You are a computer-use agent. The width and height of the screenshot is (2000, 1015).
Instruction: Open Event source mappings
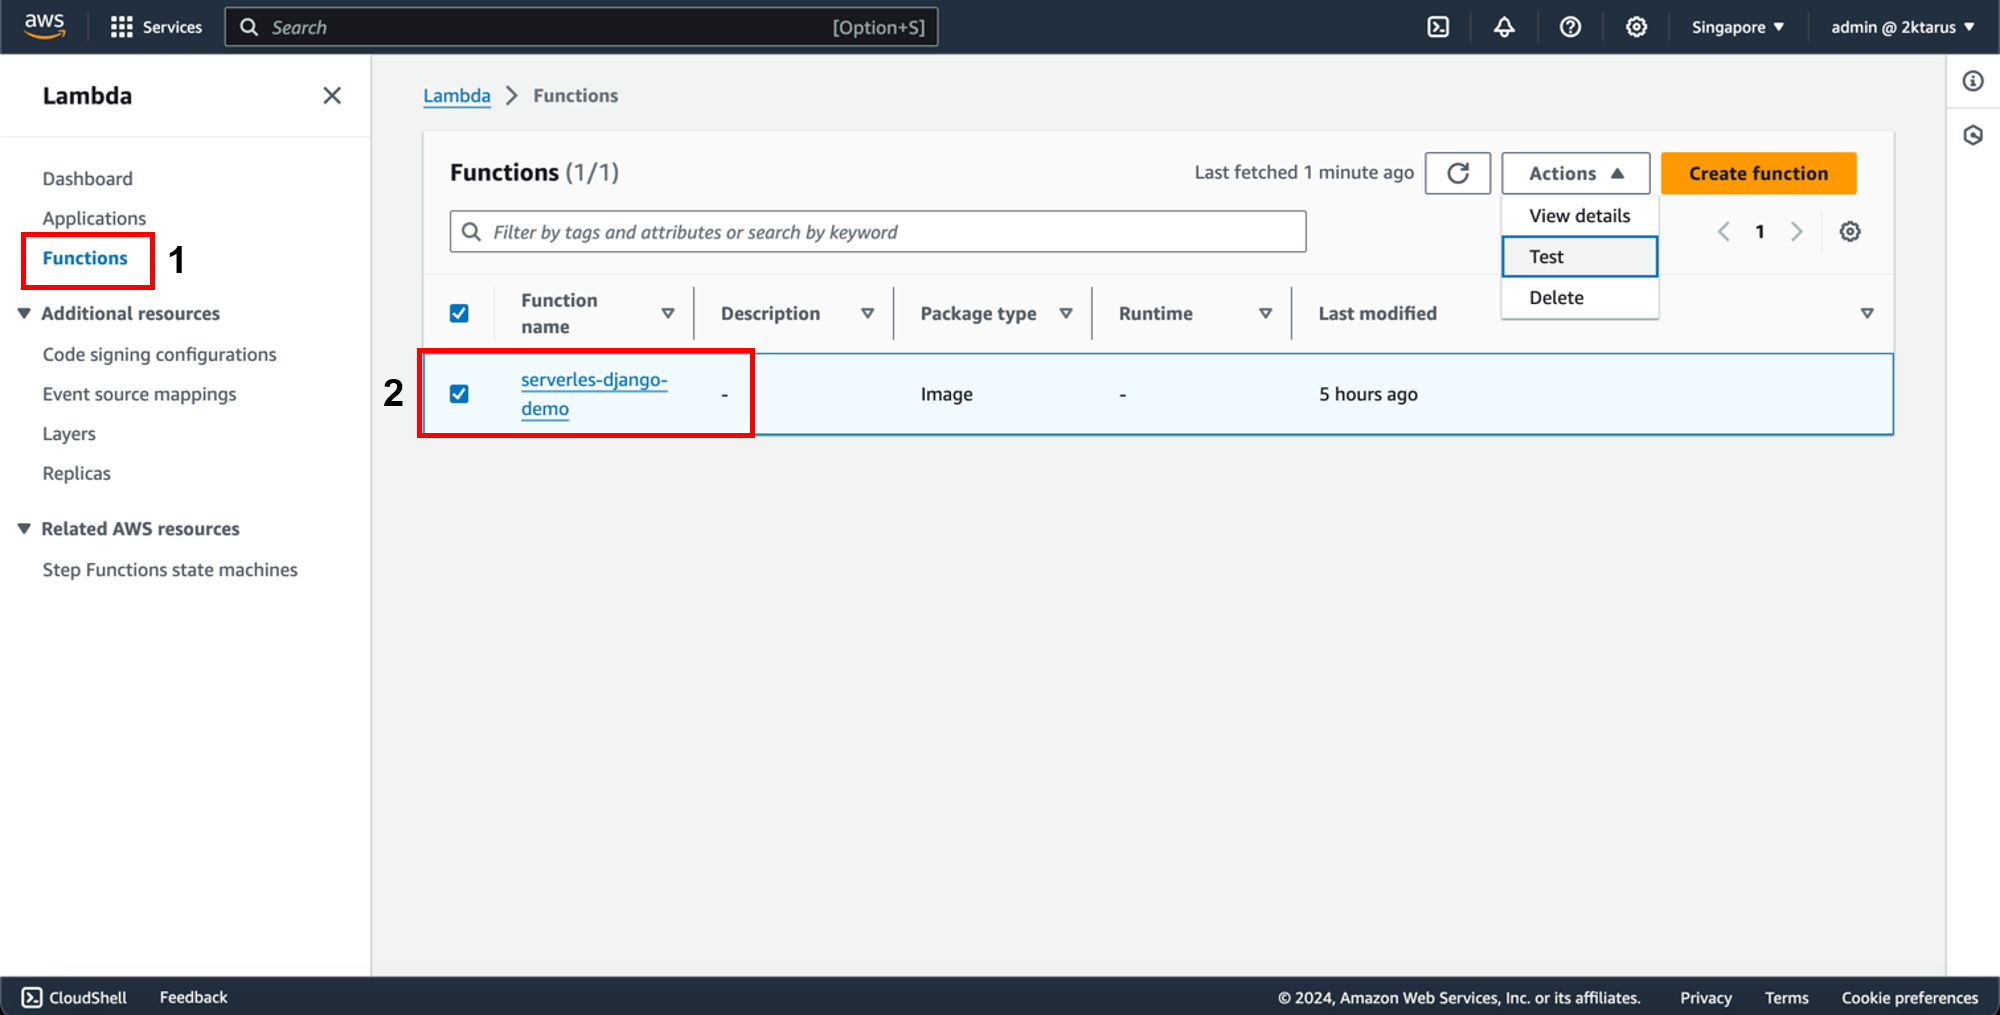point(139,394)
